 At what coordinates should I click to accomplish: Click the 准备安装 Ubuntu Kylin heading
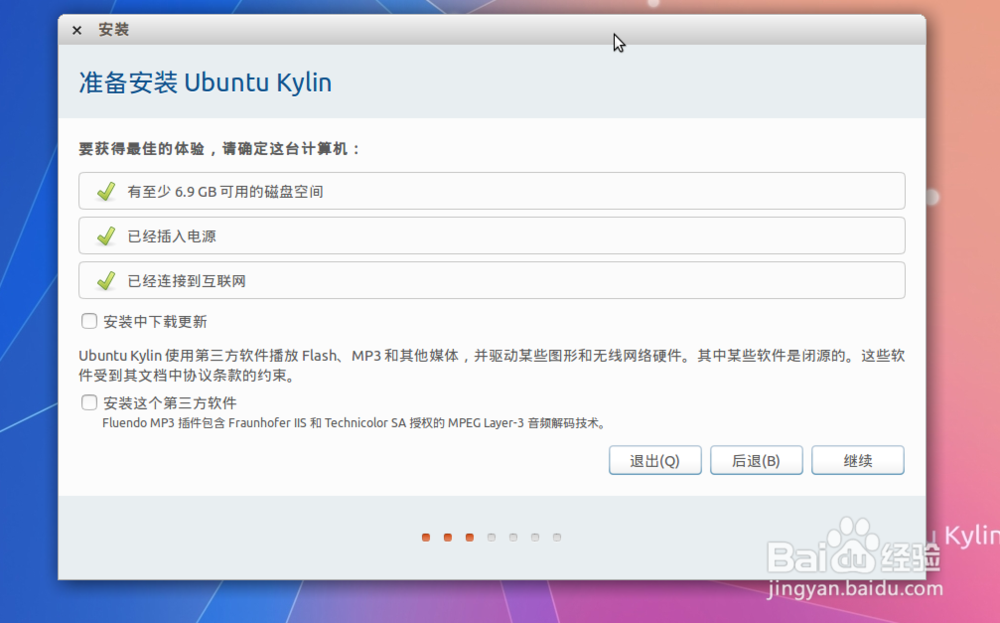pos(203,83)
